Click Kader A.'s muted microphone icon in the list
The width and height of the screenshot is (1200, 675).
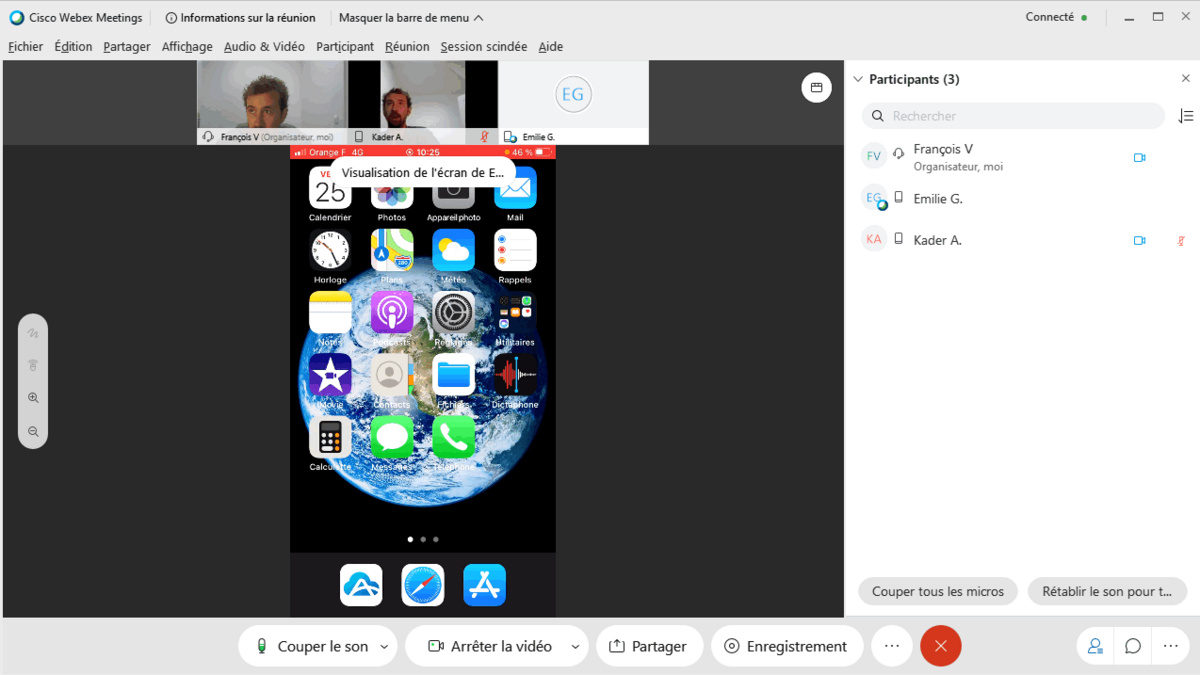point(1181,240)
